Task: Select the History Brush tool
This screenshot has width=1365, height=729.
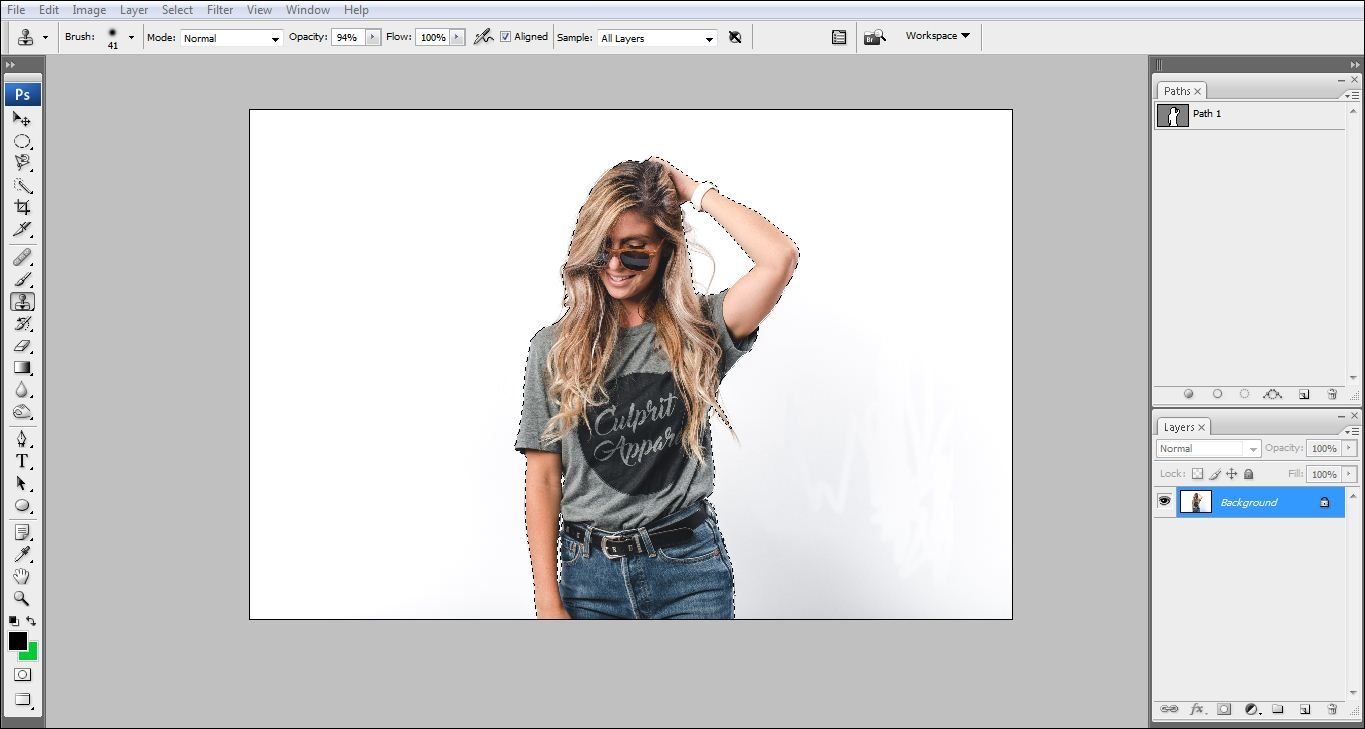Action: pyautogui.click(x=22, y=323)
